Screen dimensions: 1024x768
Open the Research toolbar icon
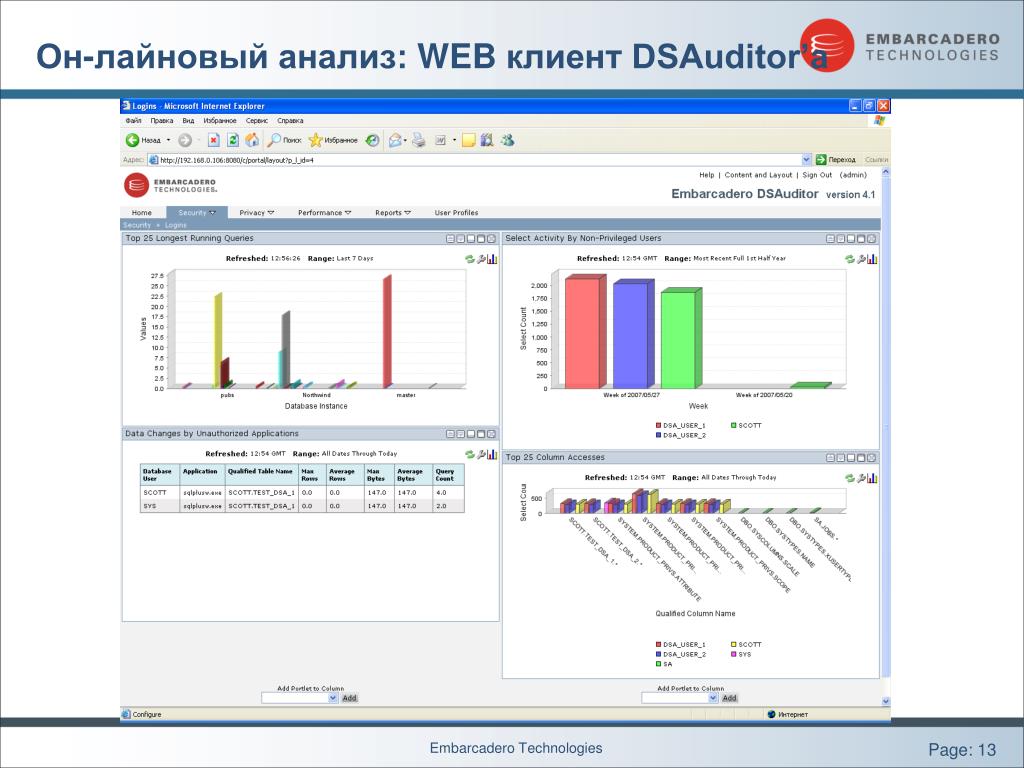(x=487, y=140)
